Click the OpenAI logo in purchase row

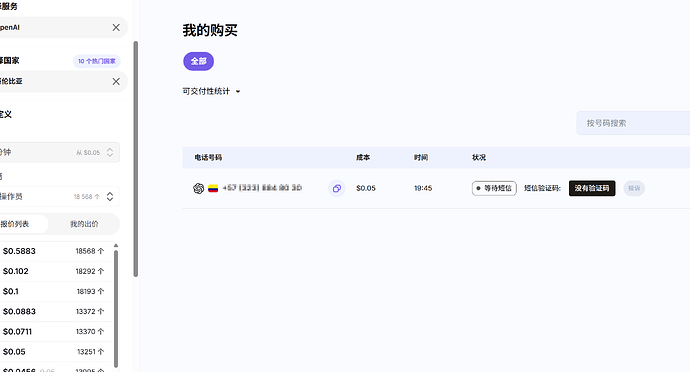pos(198,188)
